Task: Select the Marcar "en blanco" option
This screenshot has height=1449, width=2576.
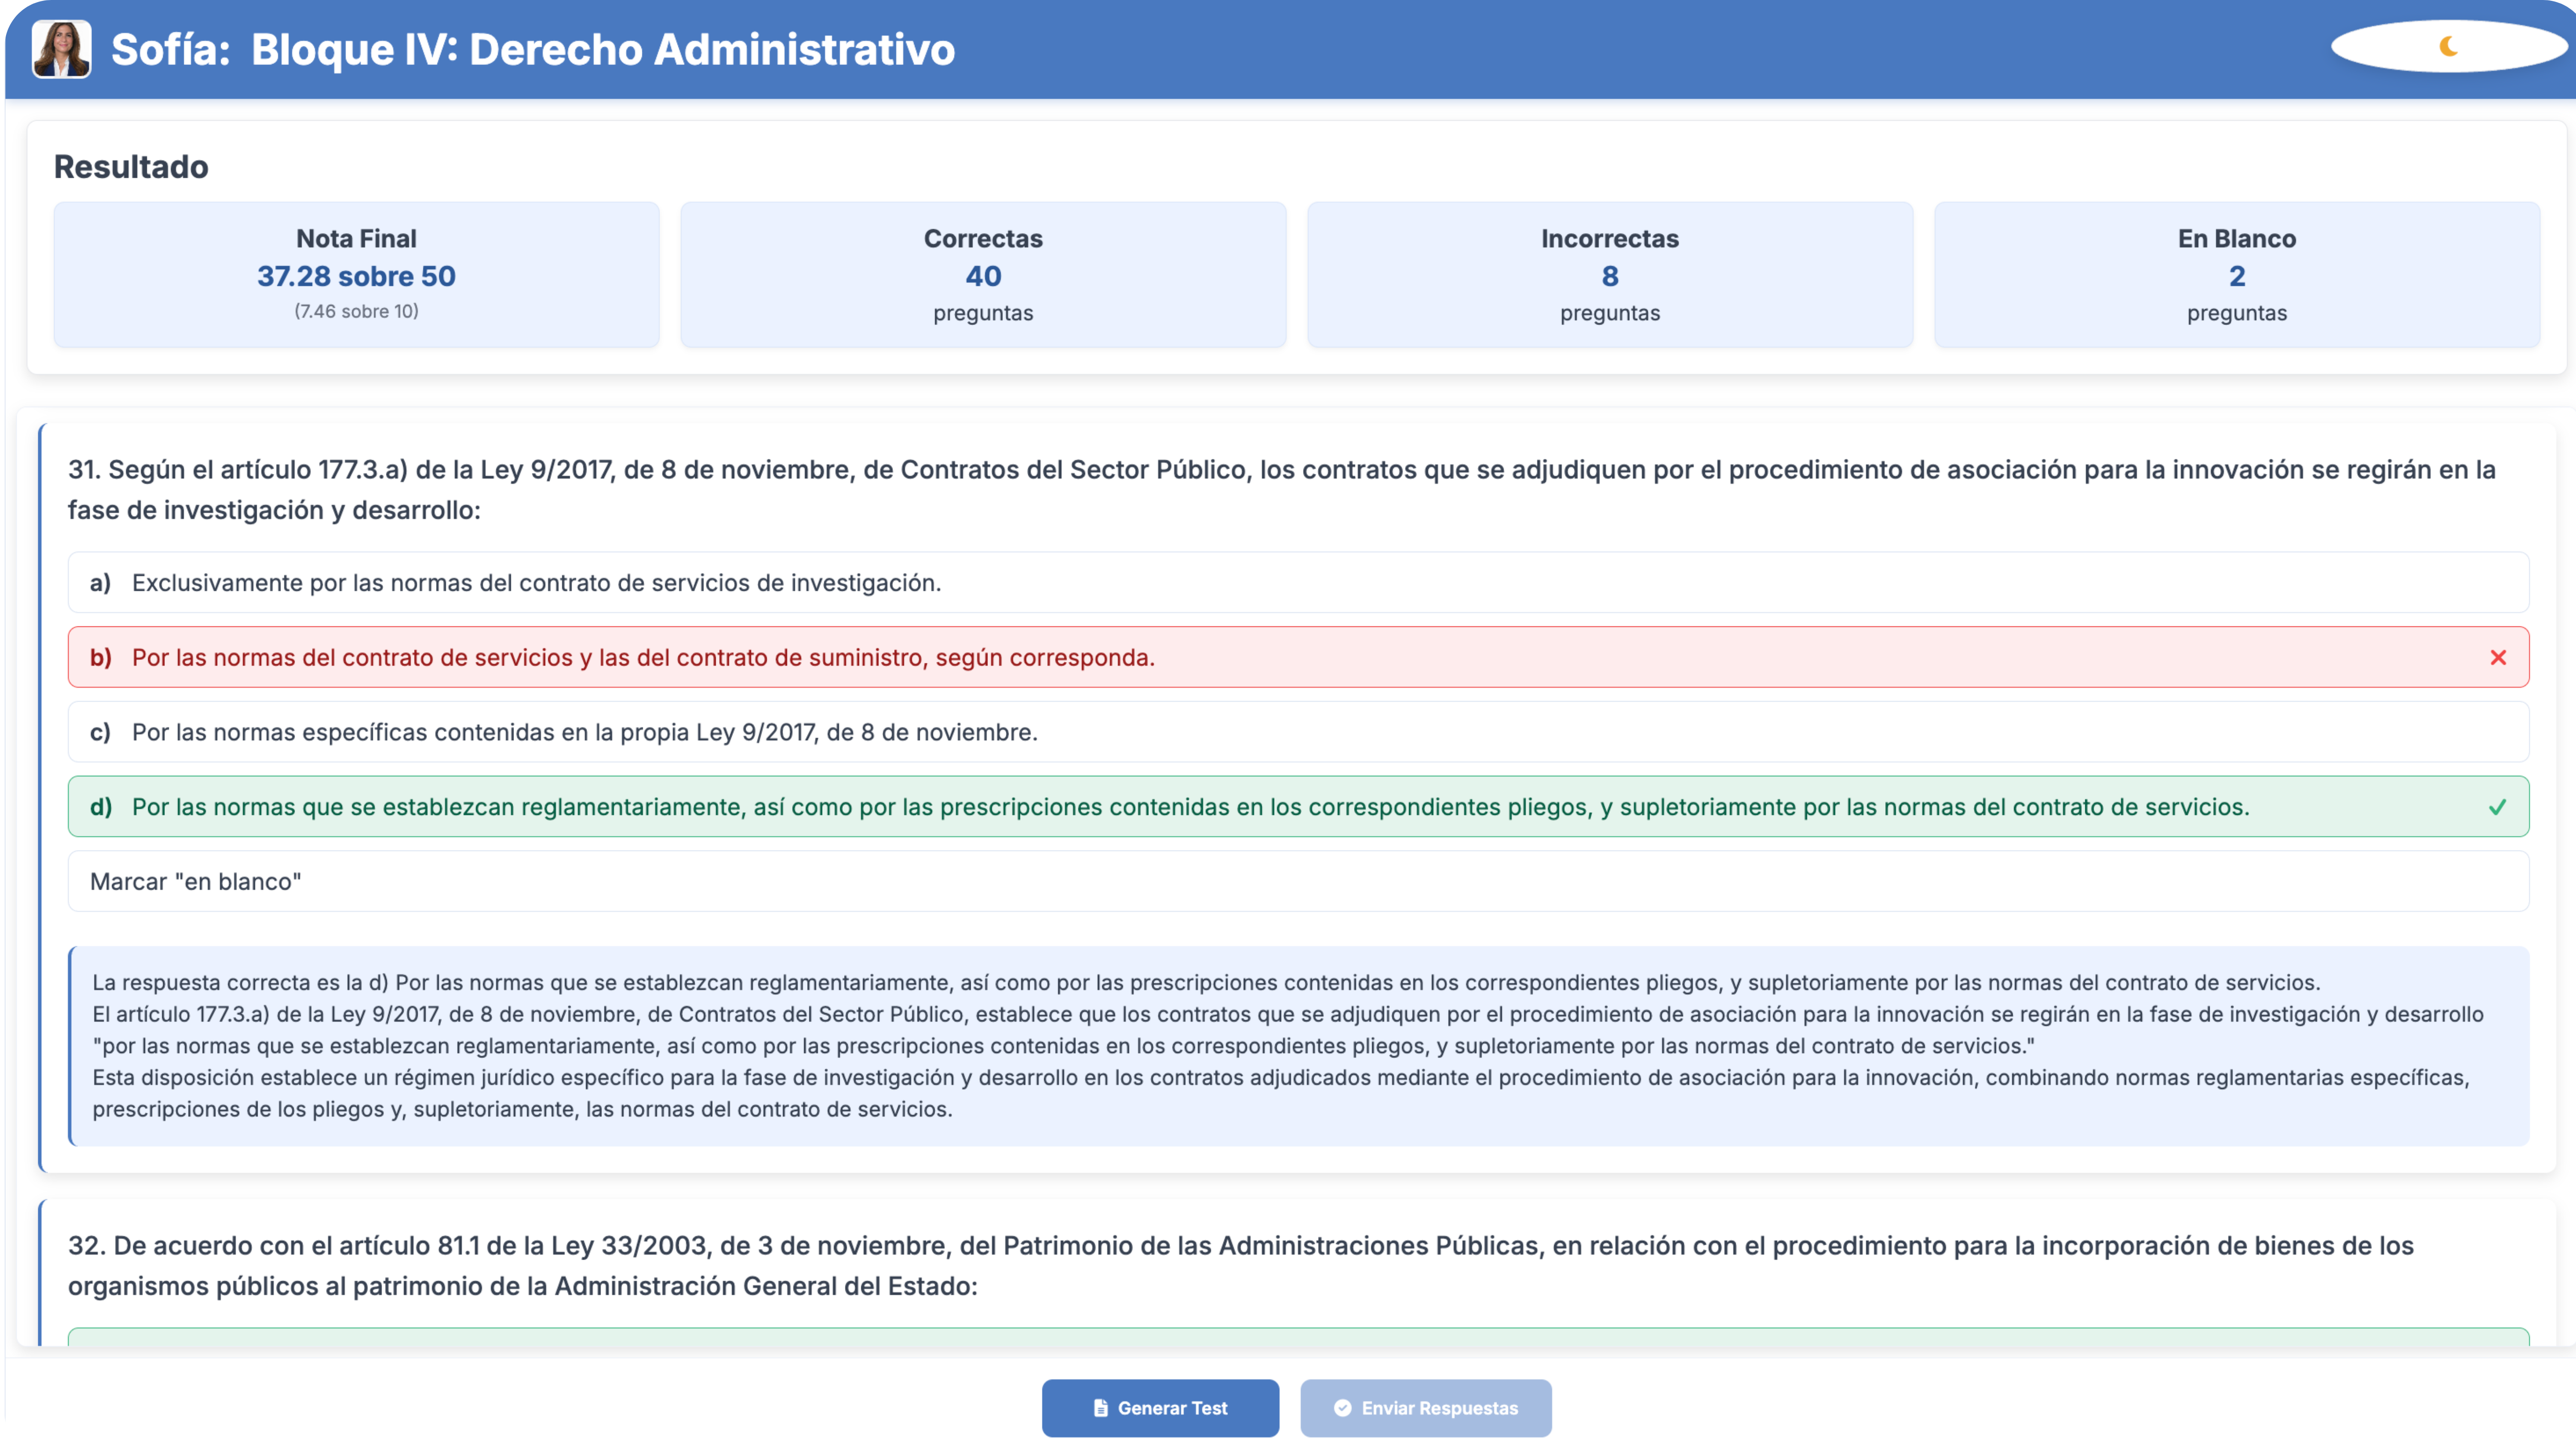Action: point(1298,881)
